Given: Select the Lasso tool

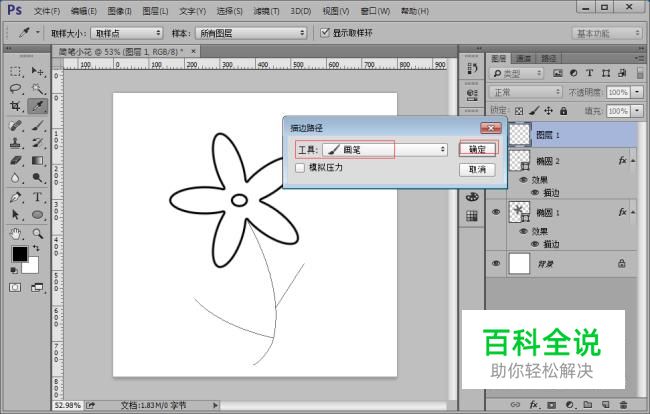Looking at the screenshot, I should tap(16, 89).
